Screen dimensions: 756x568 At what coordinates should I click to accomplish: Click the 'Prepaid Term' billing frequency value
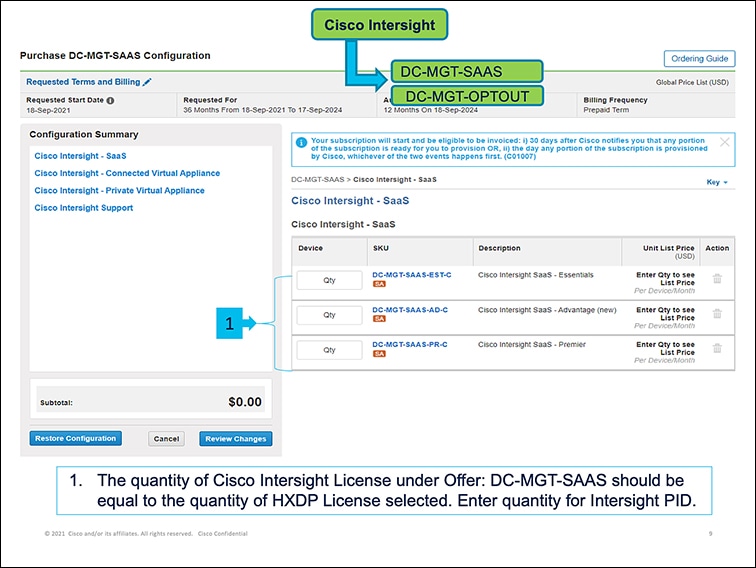tap(606, 110)
